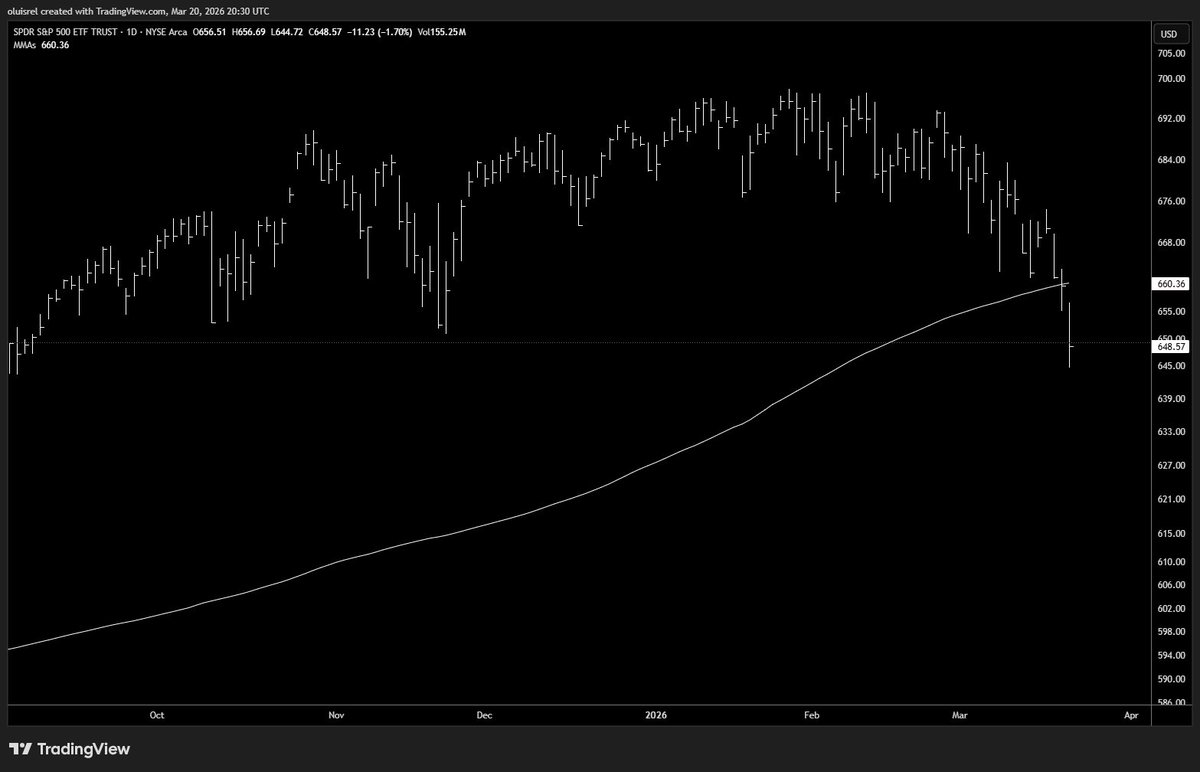Click the 645.00 price axis label
Image resolution: width=1200 pixels, height=772 pixels.
tap(1170, 366)
